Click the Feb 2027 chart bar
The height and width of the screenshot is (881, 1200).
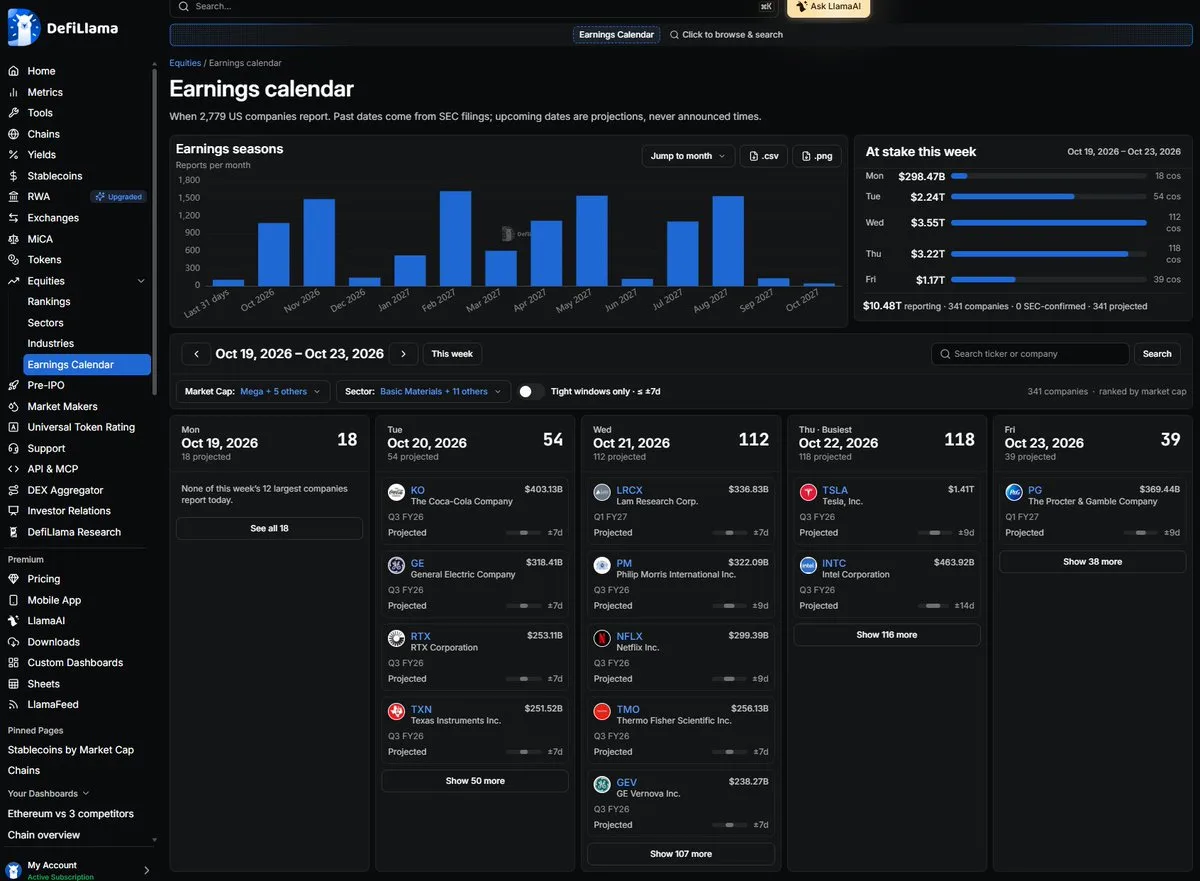tap(456, 239)
